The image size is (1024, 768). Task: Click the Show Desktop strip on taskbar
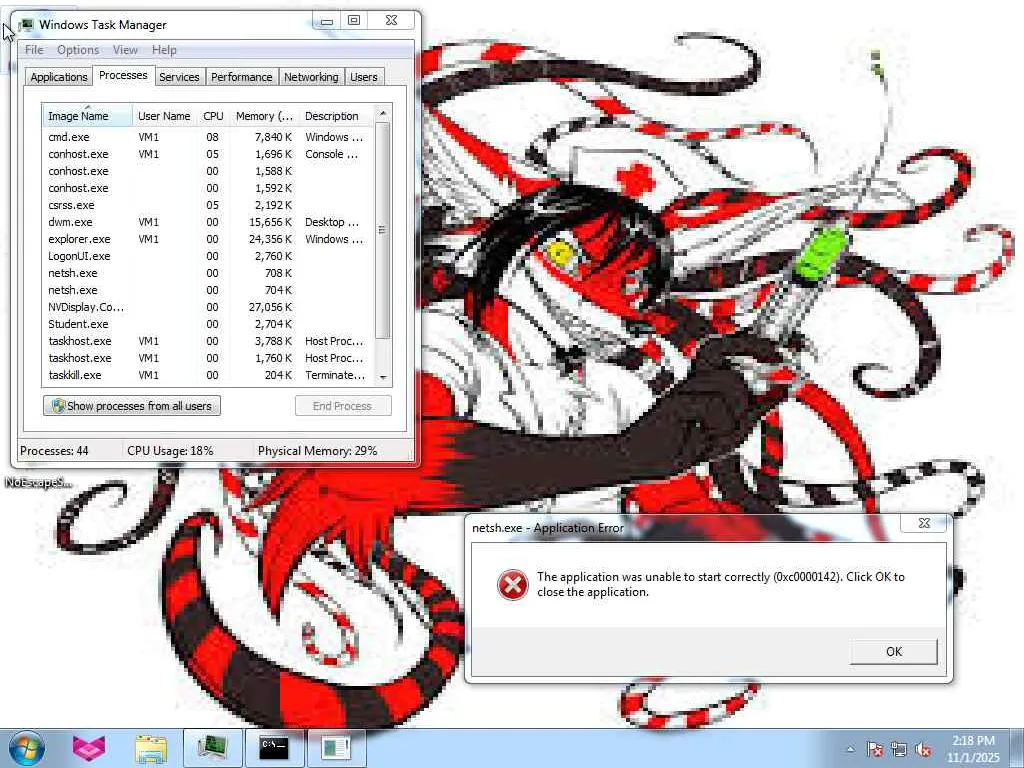click(1017, 748)
